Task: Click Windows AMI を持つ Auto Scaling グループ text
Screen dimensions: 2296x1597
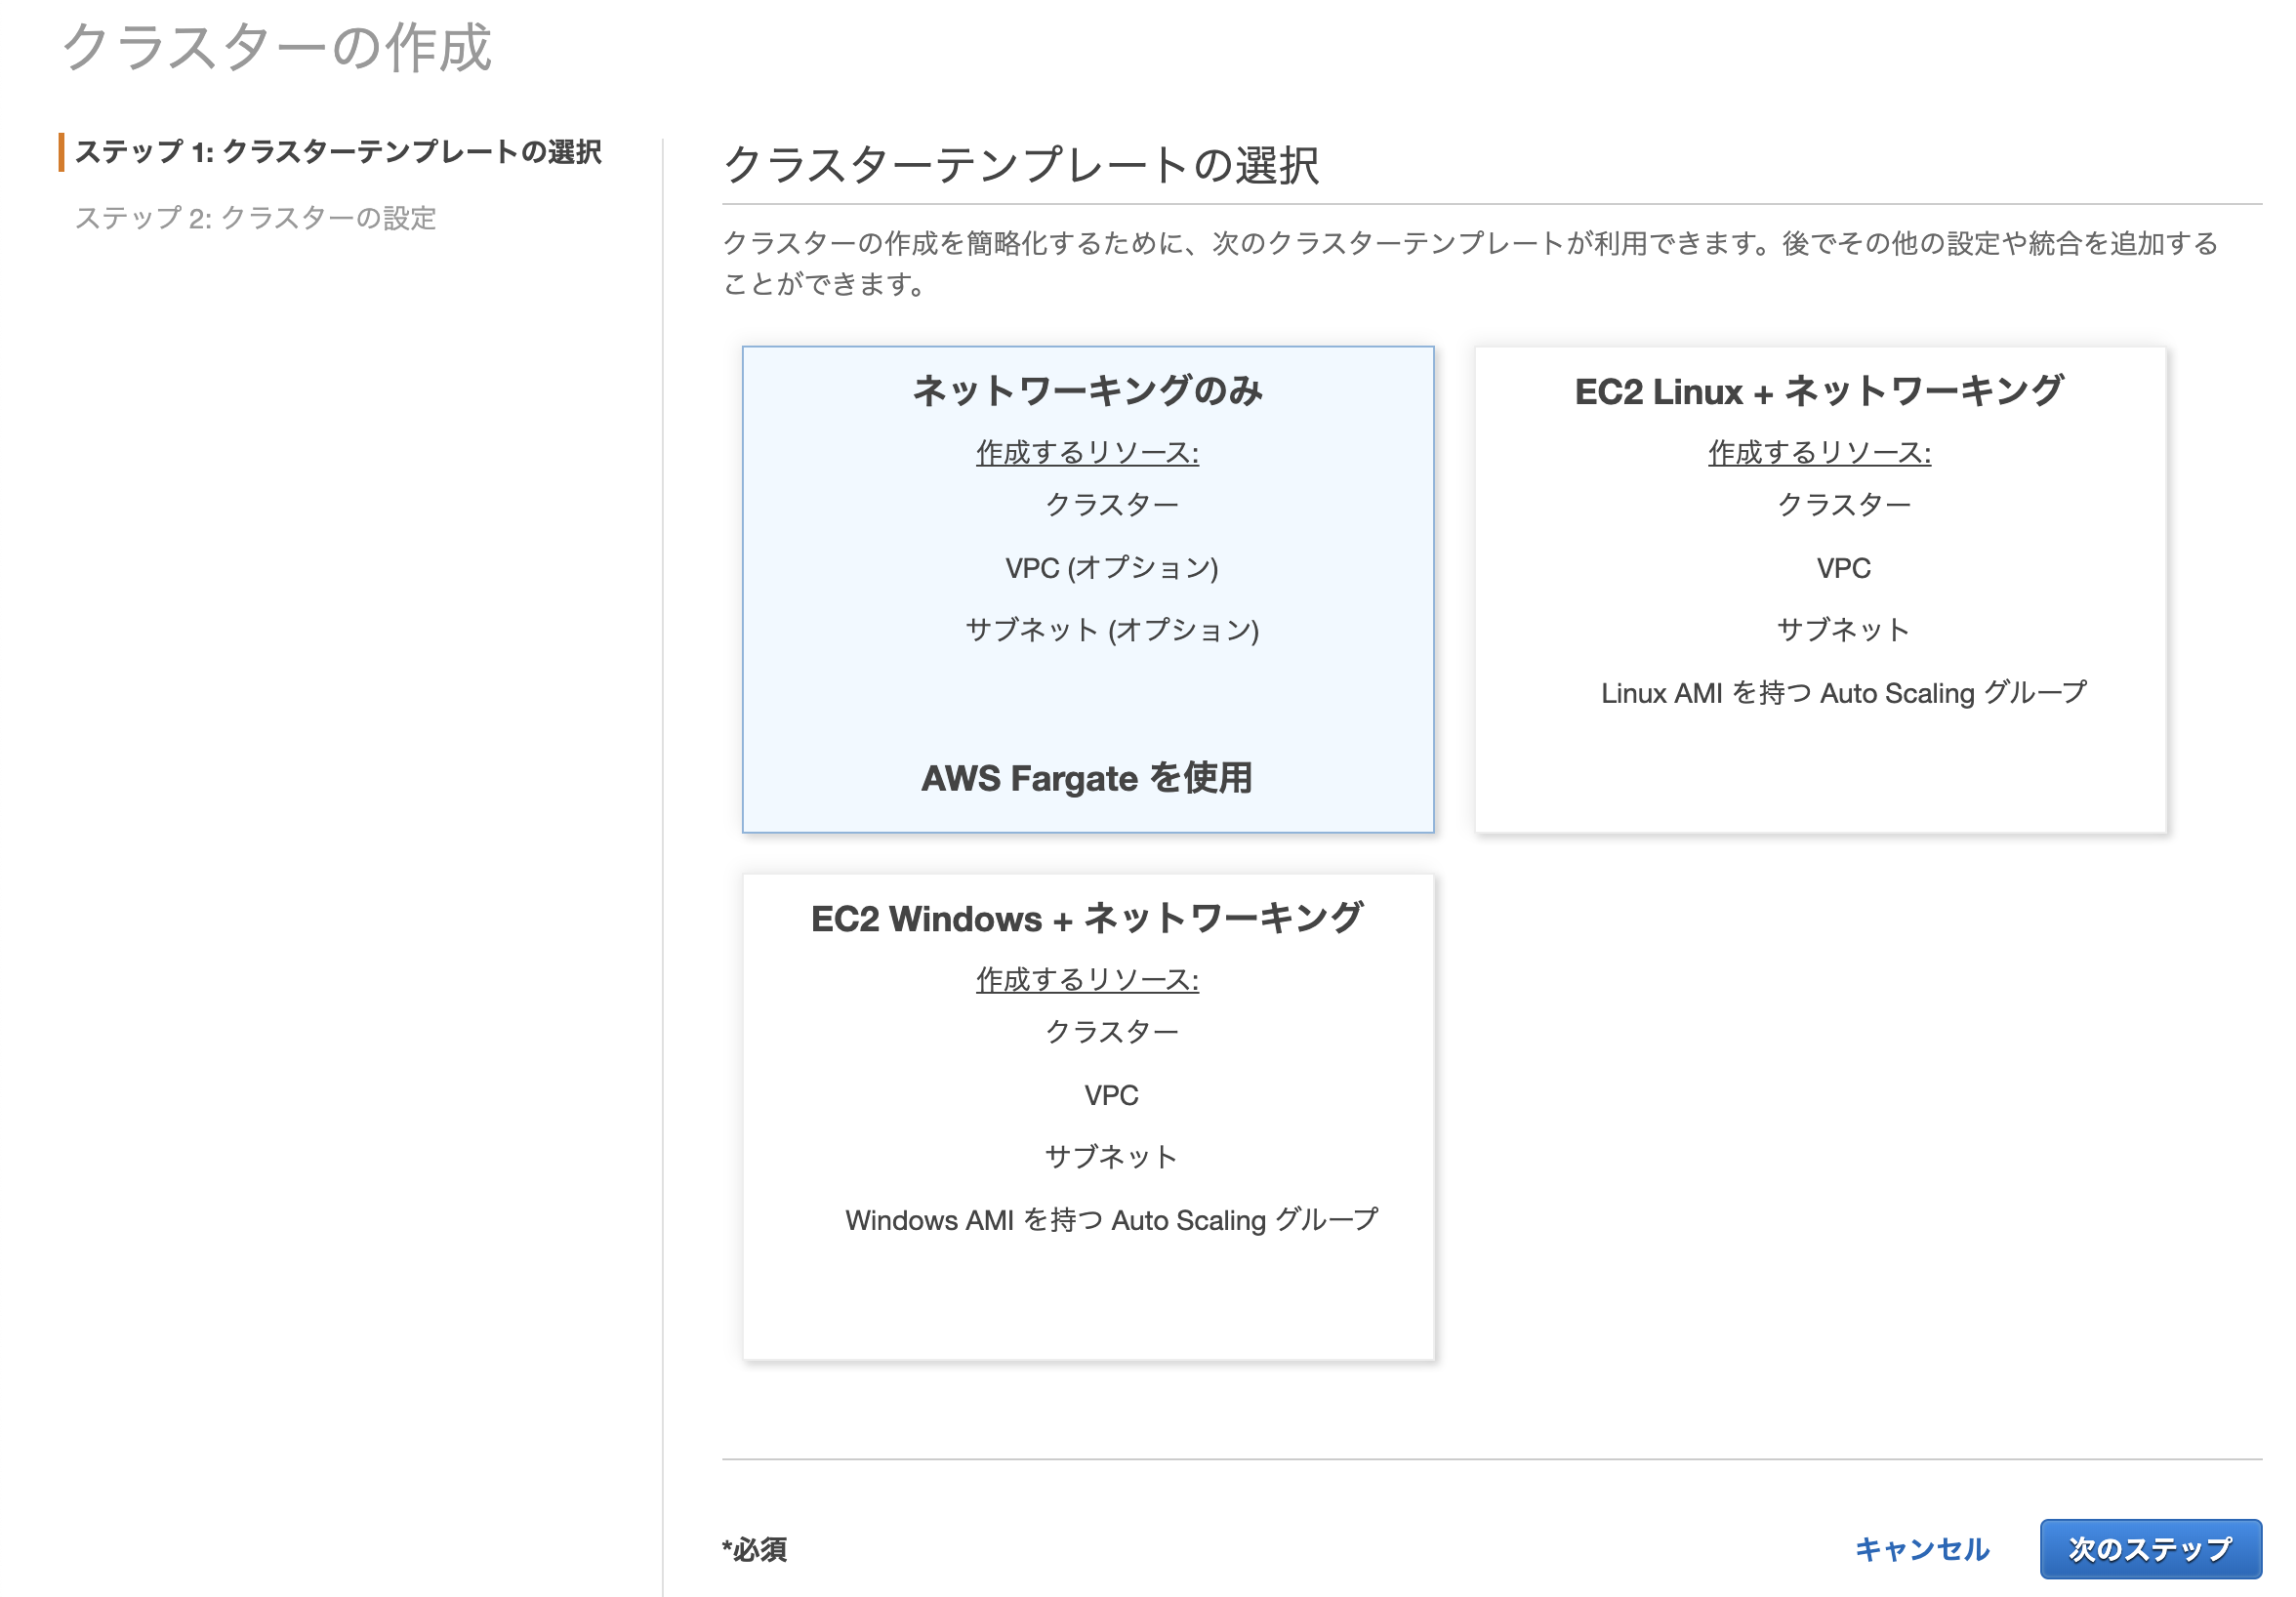Action: 1112,1220
